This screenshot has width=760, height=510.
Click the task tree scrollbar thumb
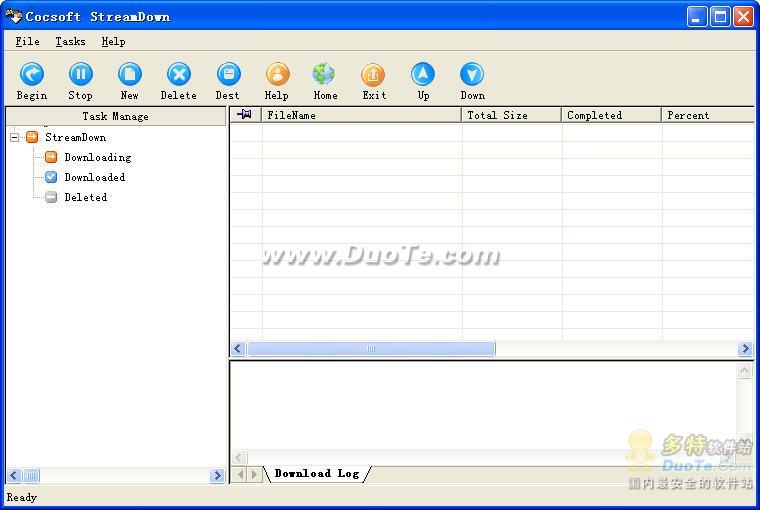coord(31,476)
